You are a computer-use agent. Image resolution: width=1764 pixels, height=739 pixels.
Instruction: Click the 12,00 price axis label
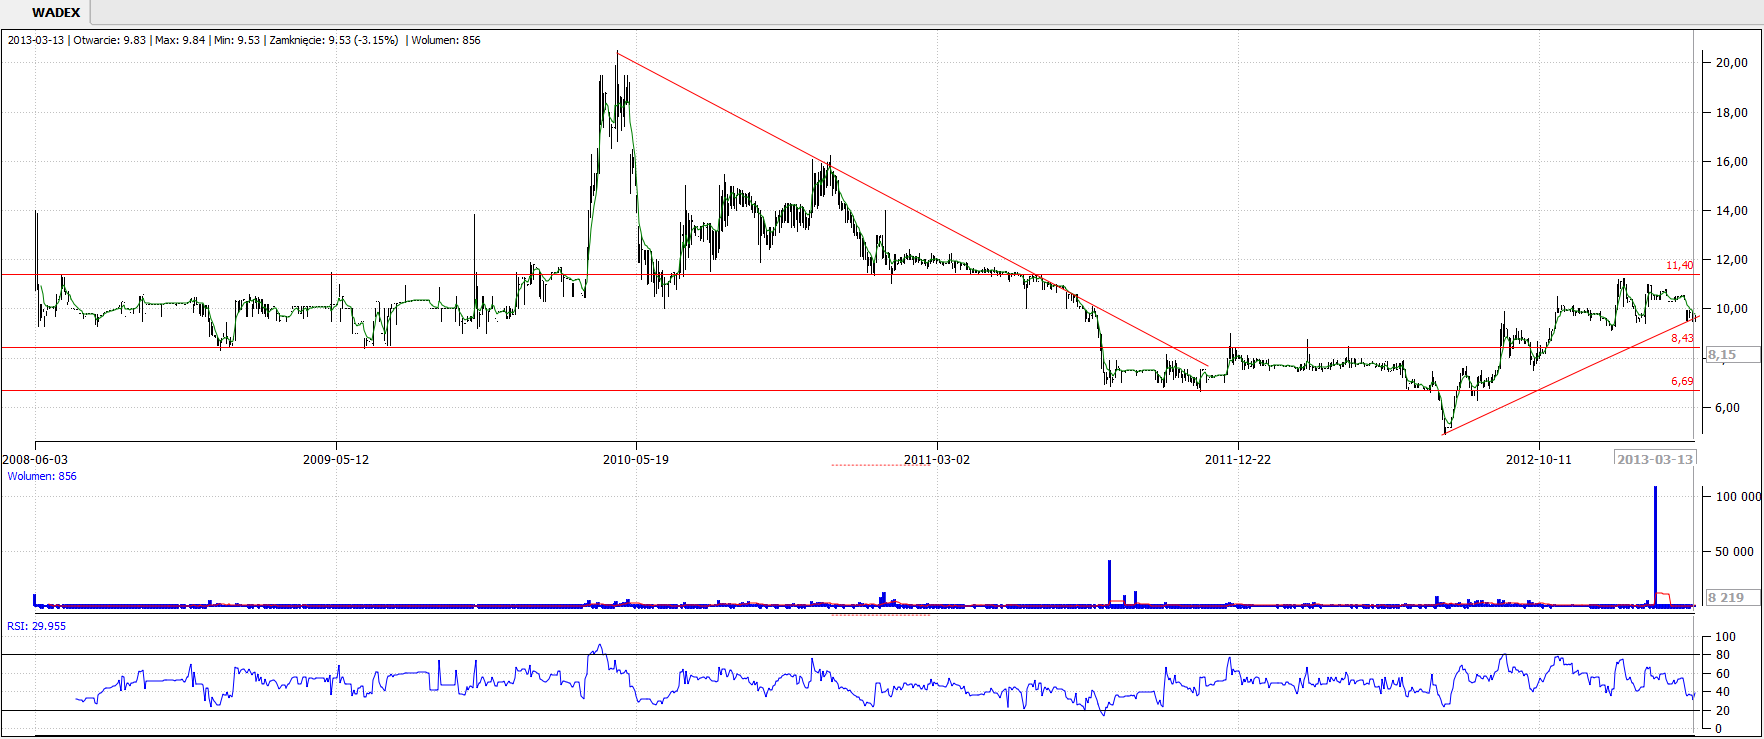pos(1732,260)
